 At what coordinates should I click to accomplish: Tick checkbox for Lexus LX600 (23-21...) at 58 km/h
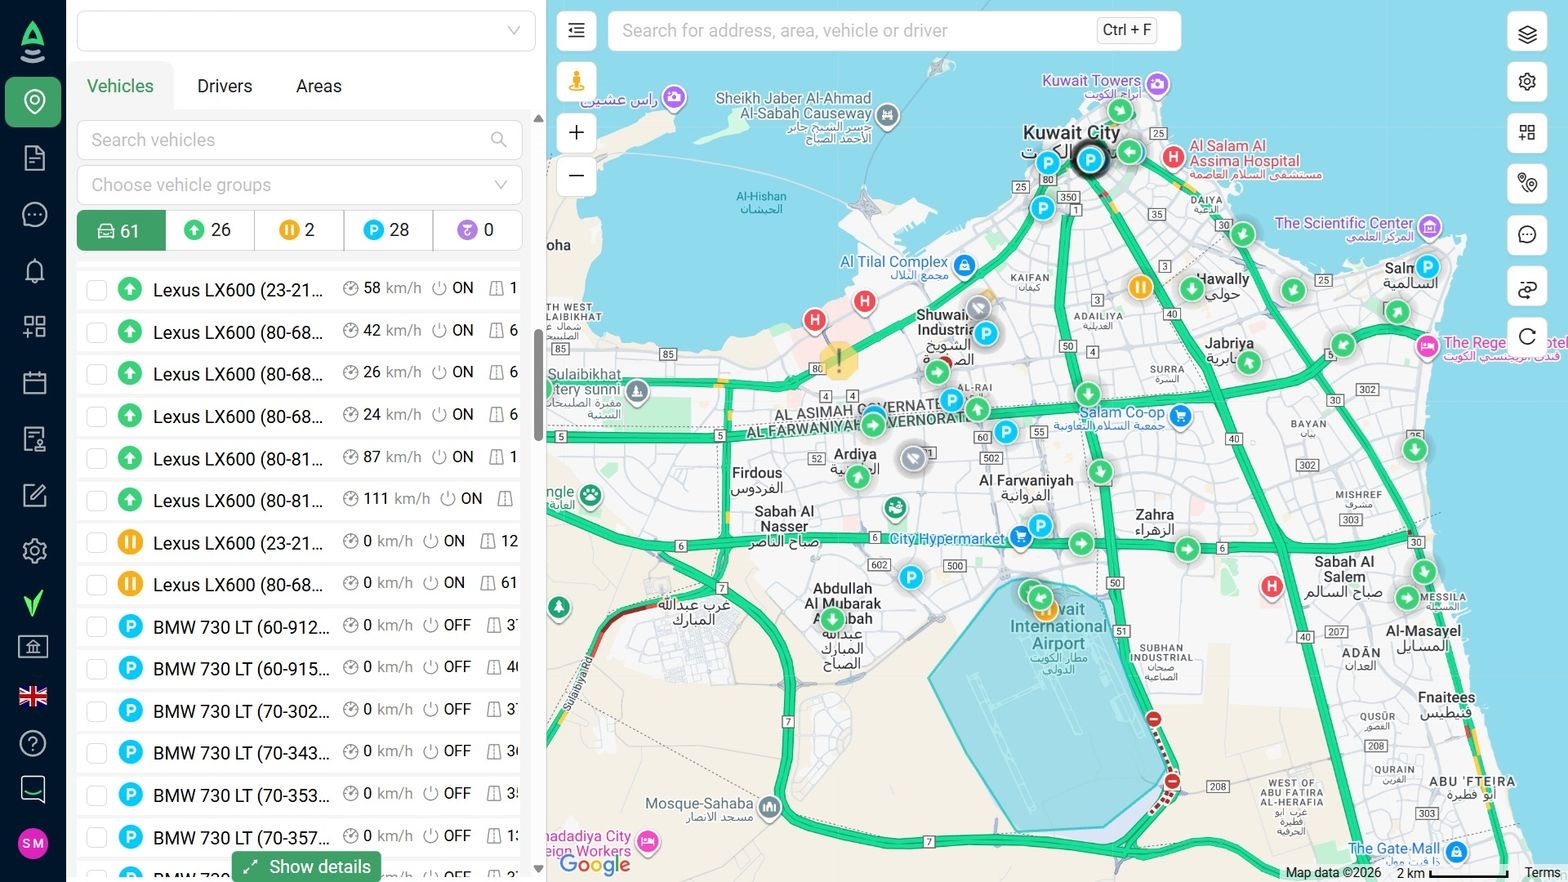coord(96,290)
